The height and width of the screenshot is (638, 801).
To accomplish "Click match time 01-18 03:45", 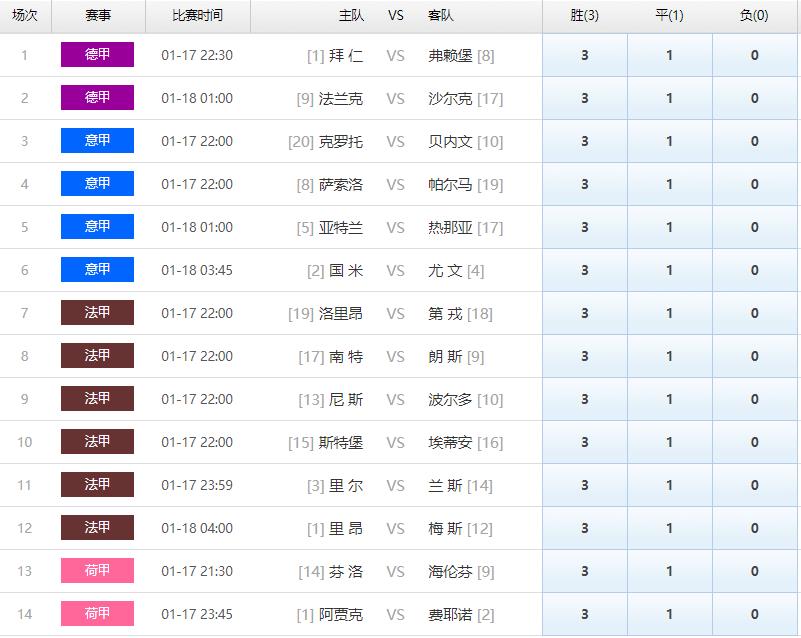I will click(x=197, y=270).
